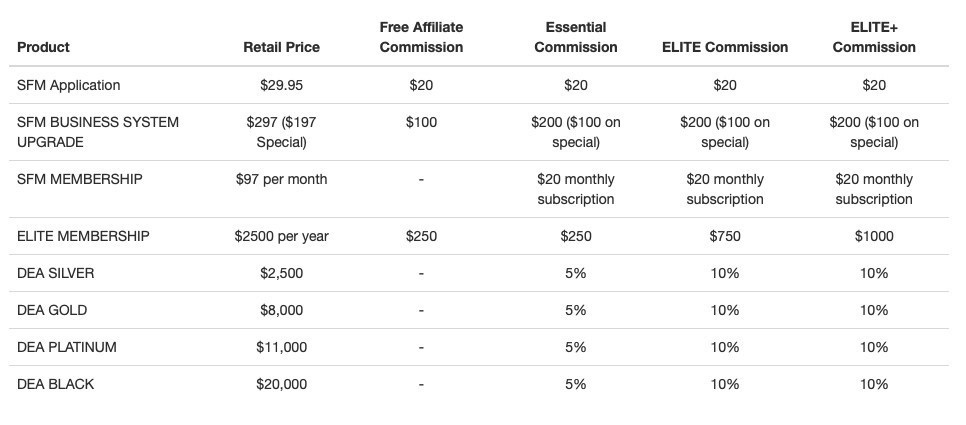Screen dimensions: 966x425
Task: Click the DEA GOLD $8,000 price
Action: 282,310
